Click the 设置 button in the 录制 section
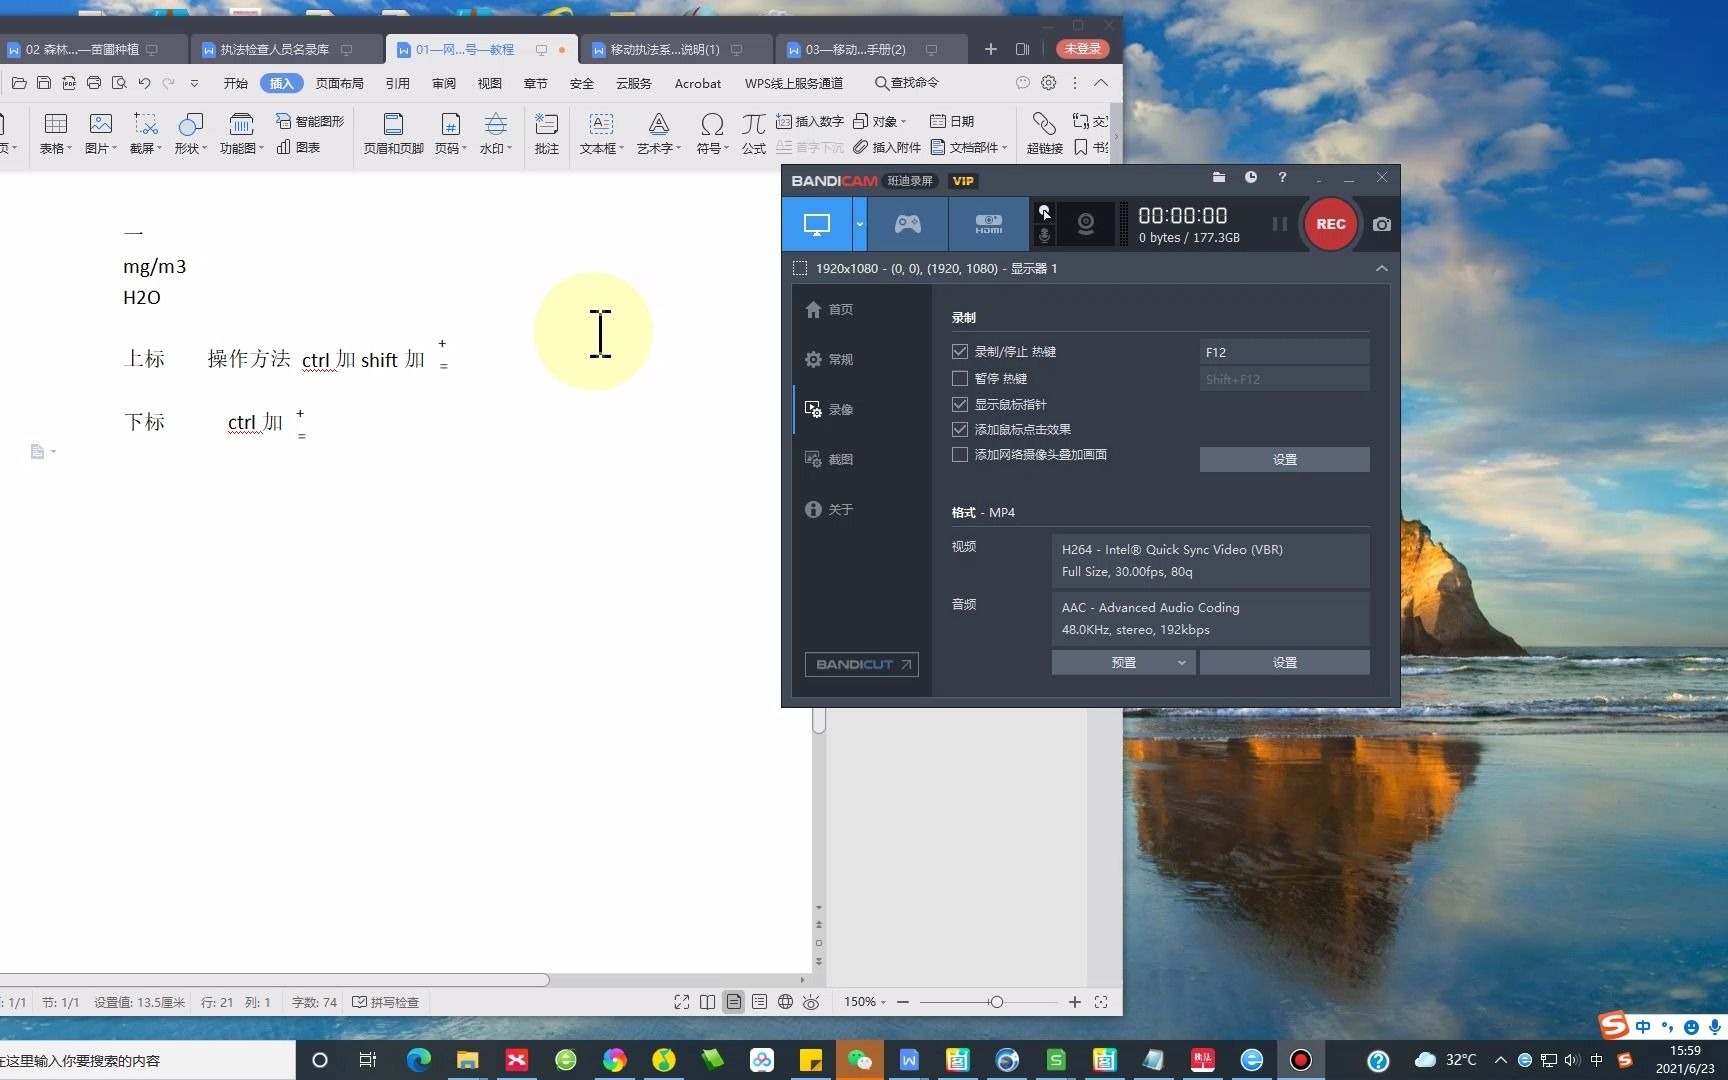 (1284, 459)
